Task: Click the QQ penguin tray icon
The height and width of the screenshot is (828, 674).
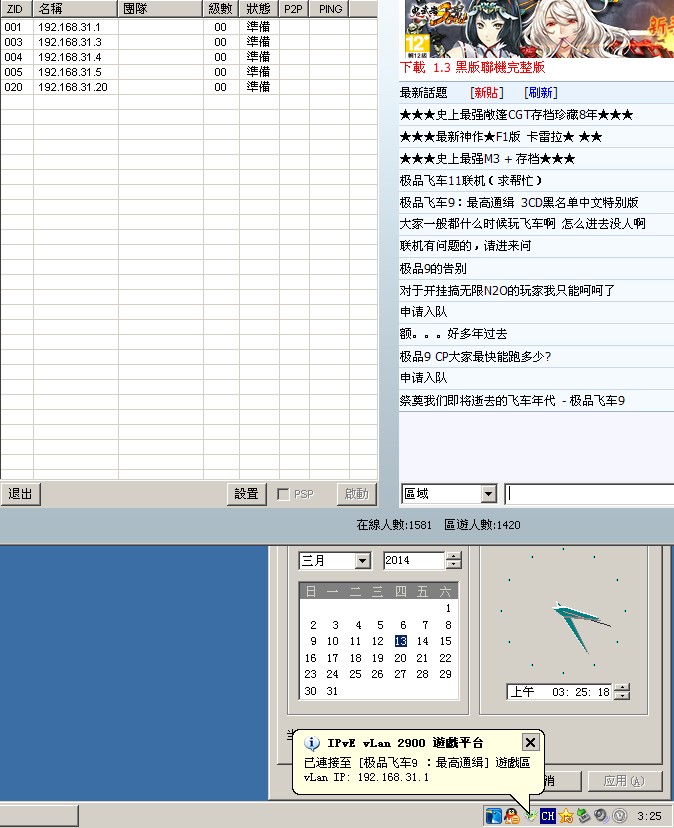Action: click(x=512, y=816)
